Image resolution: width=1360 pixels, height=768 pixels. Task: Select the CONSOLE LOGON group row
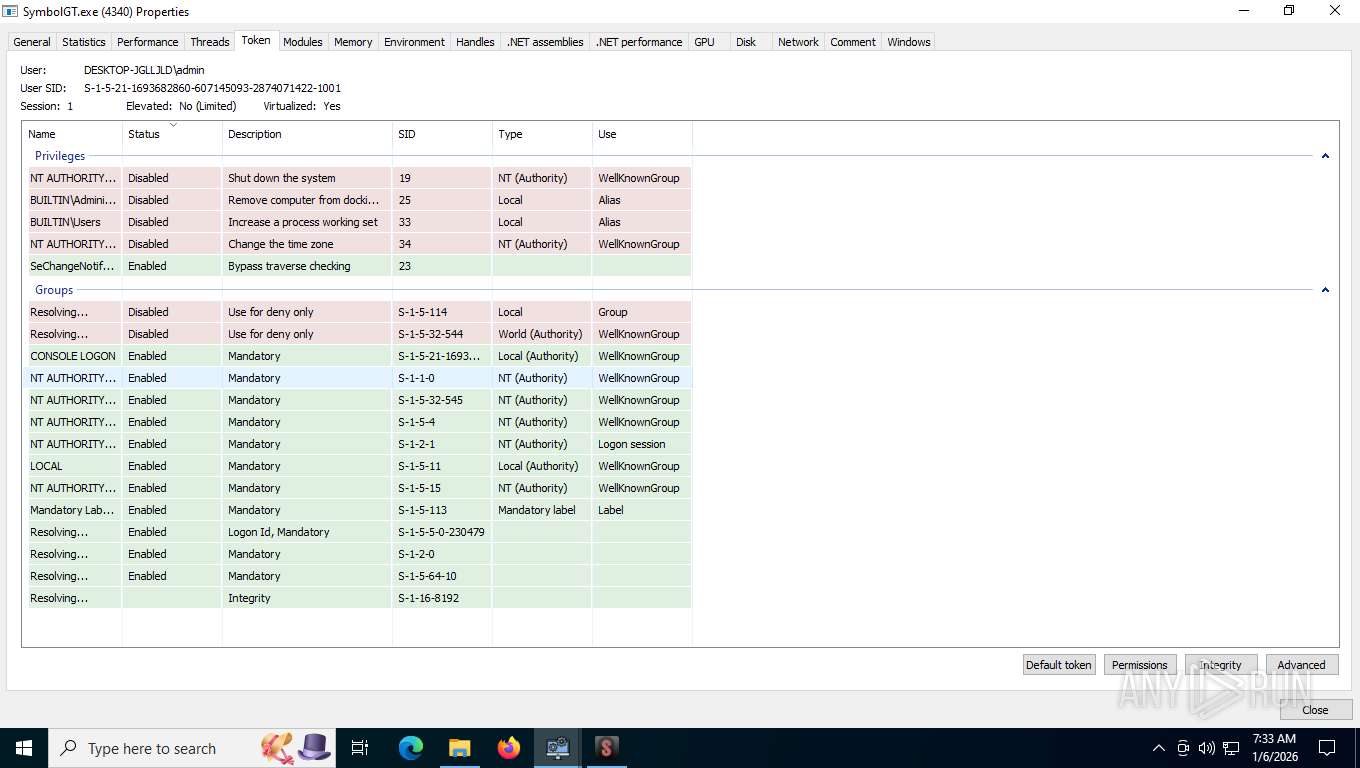pyautogui.click(x=357, y=356)
